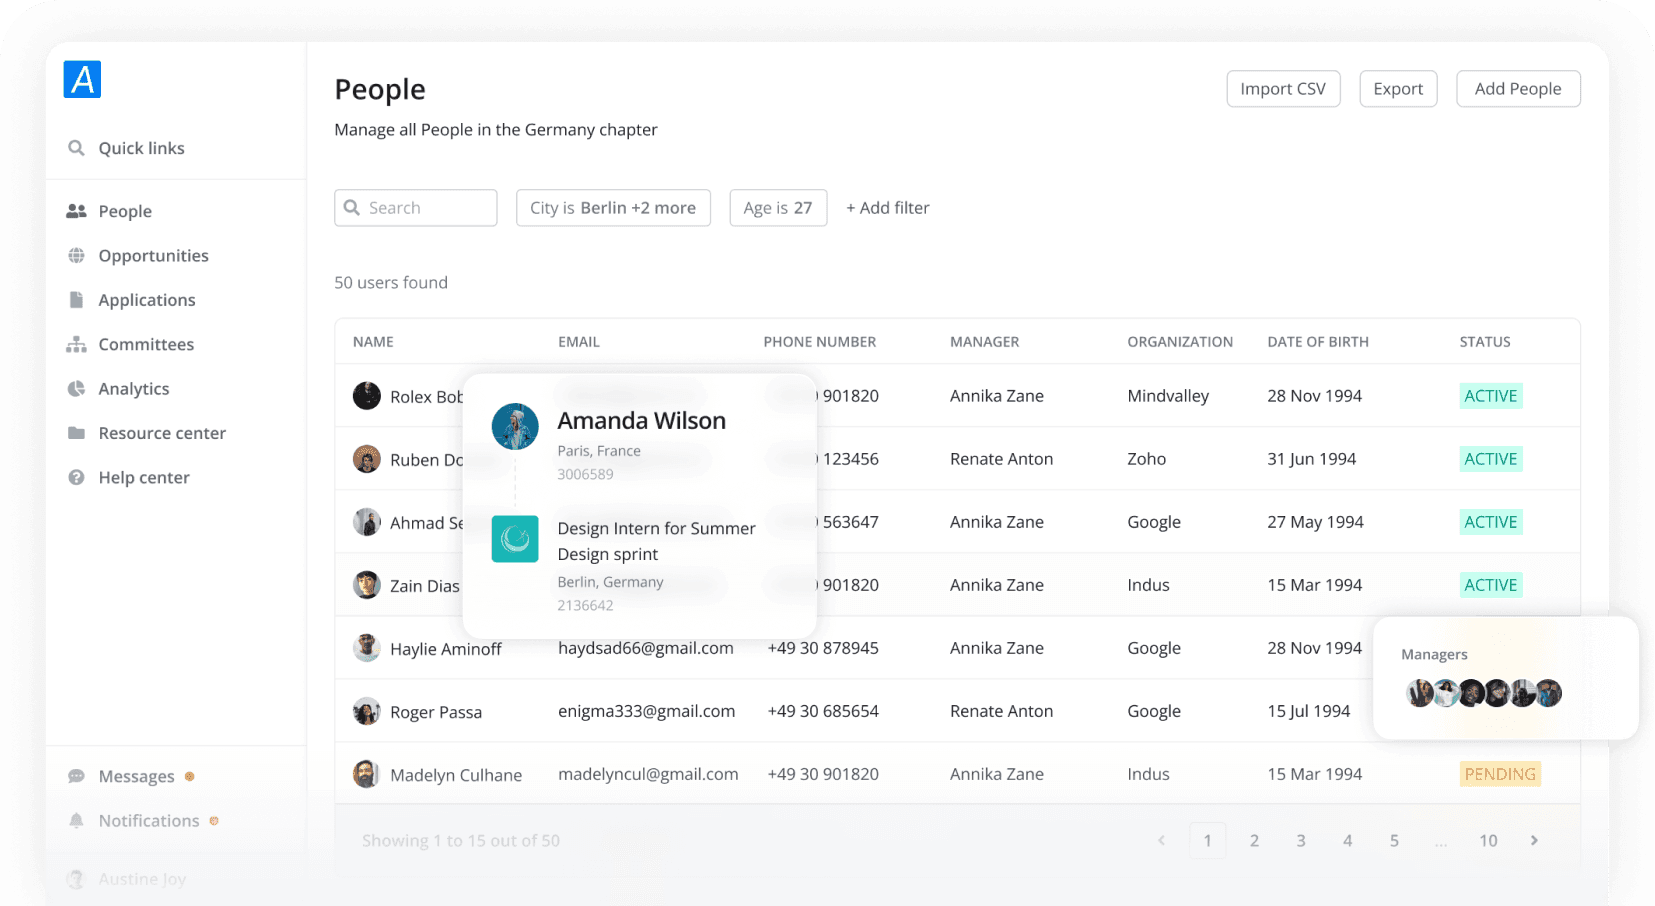The height and width of the screenshot is (906, 1655).
Task: Click the Applications document icon
Action: [x=76, y=299]
